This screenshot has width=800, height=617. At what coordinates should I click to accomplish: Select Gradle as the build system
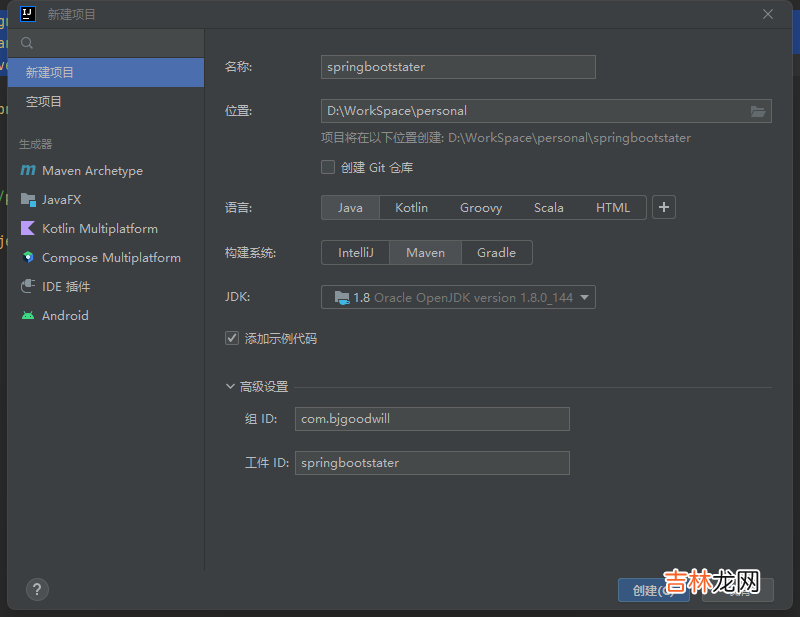tap(496, 253)
